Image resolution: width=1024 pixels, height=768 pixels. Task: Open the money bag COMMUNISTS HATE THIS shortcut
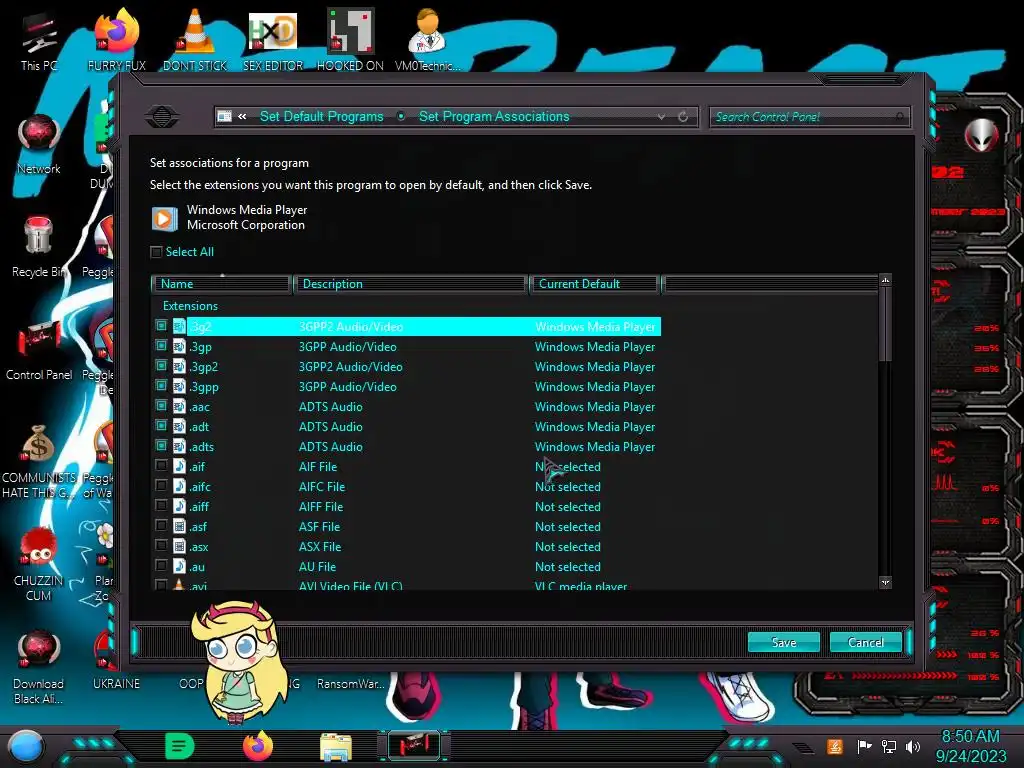[39, 461]
